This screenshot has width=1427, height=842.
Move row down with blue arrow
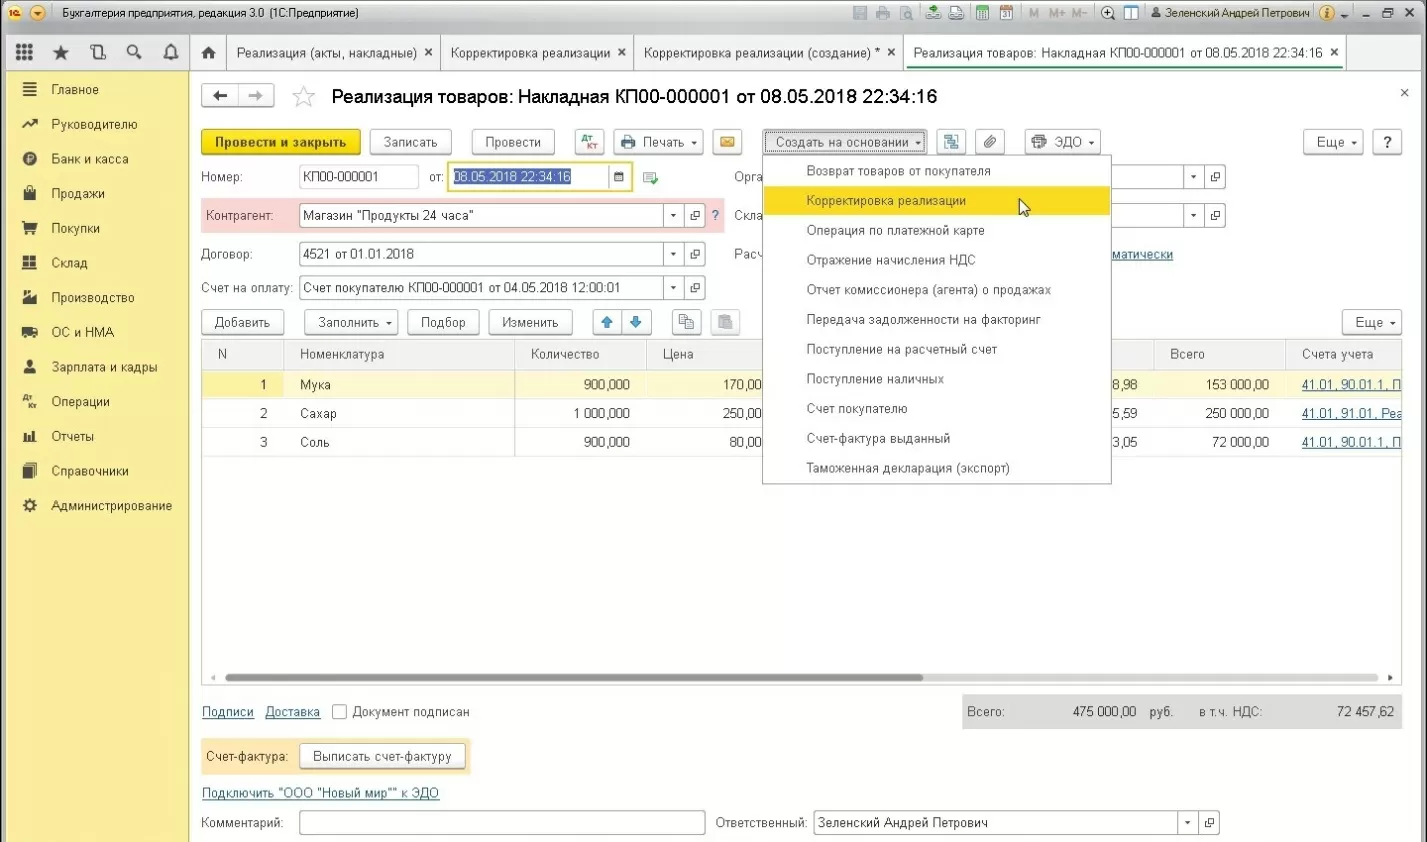point(635,322)
